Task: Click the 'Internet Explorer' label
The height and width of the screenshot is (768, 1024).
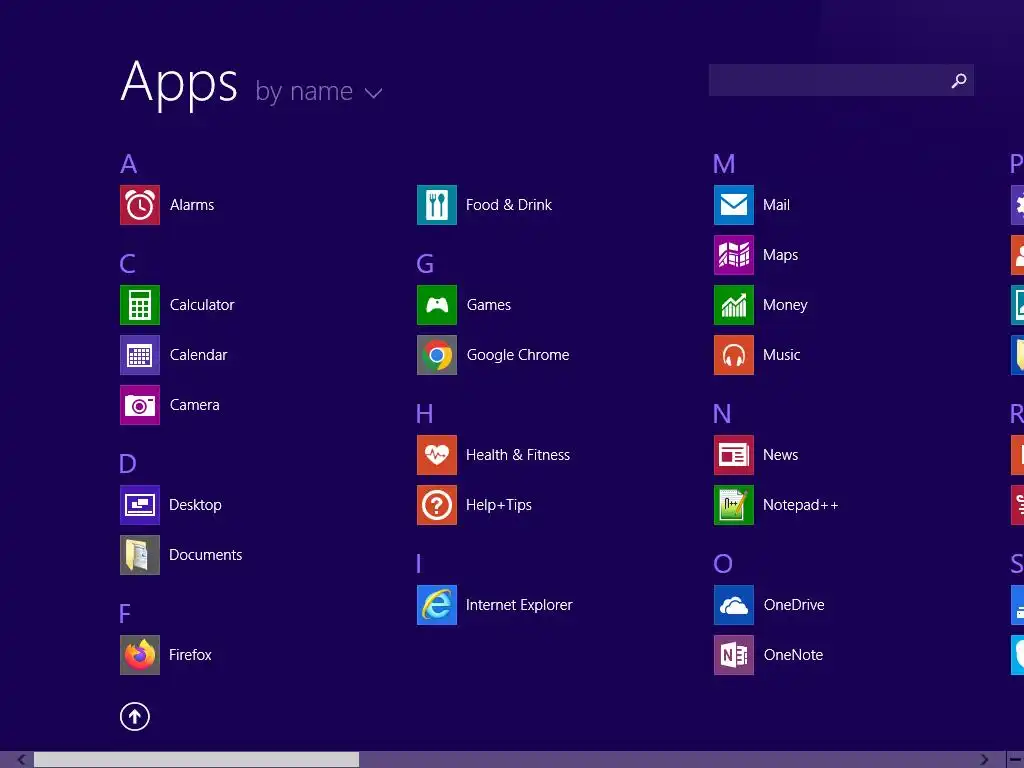Action: coord(519,605)
